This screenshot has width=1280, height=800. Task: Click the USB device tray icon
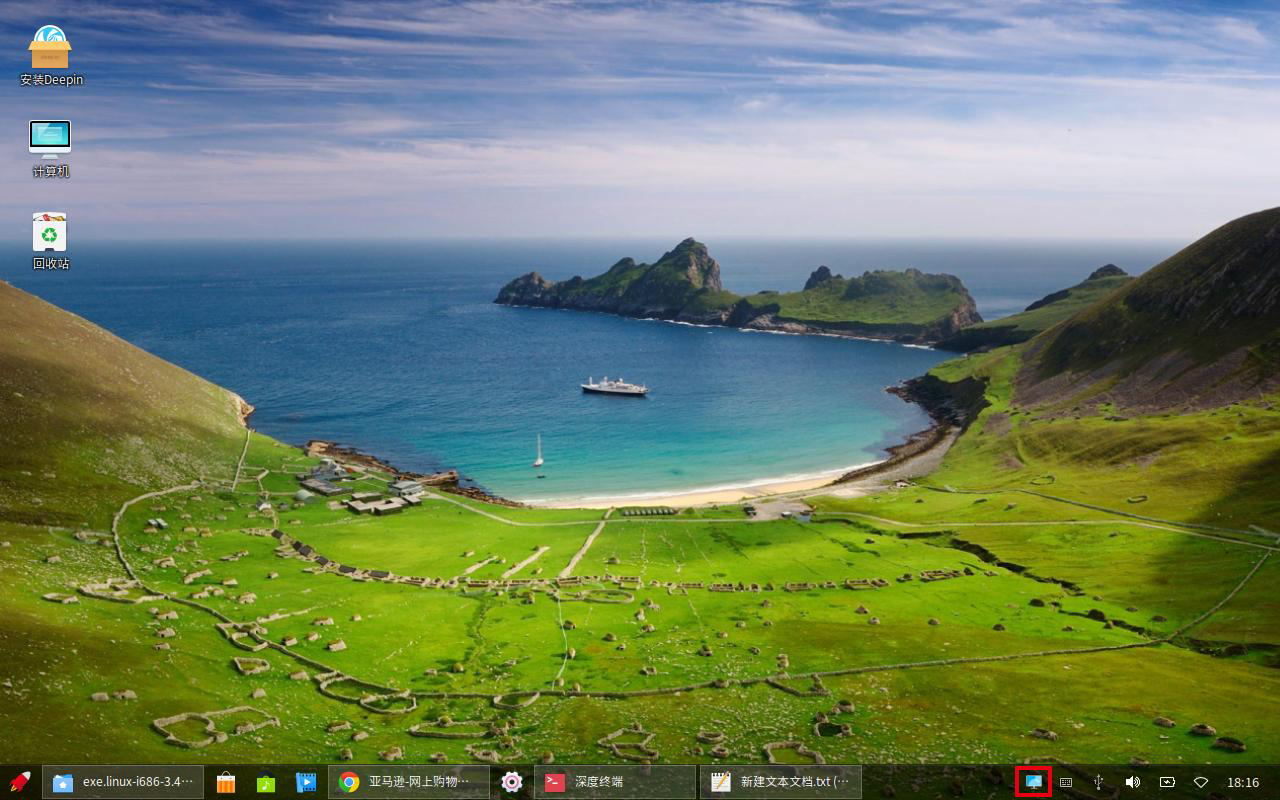1098,782
